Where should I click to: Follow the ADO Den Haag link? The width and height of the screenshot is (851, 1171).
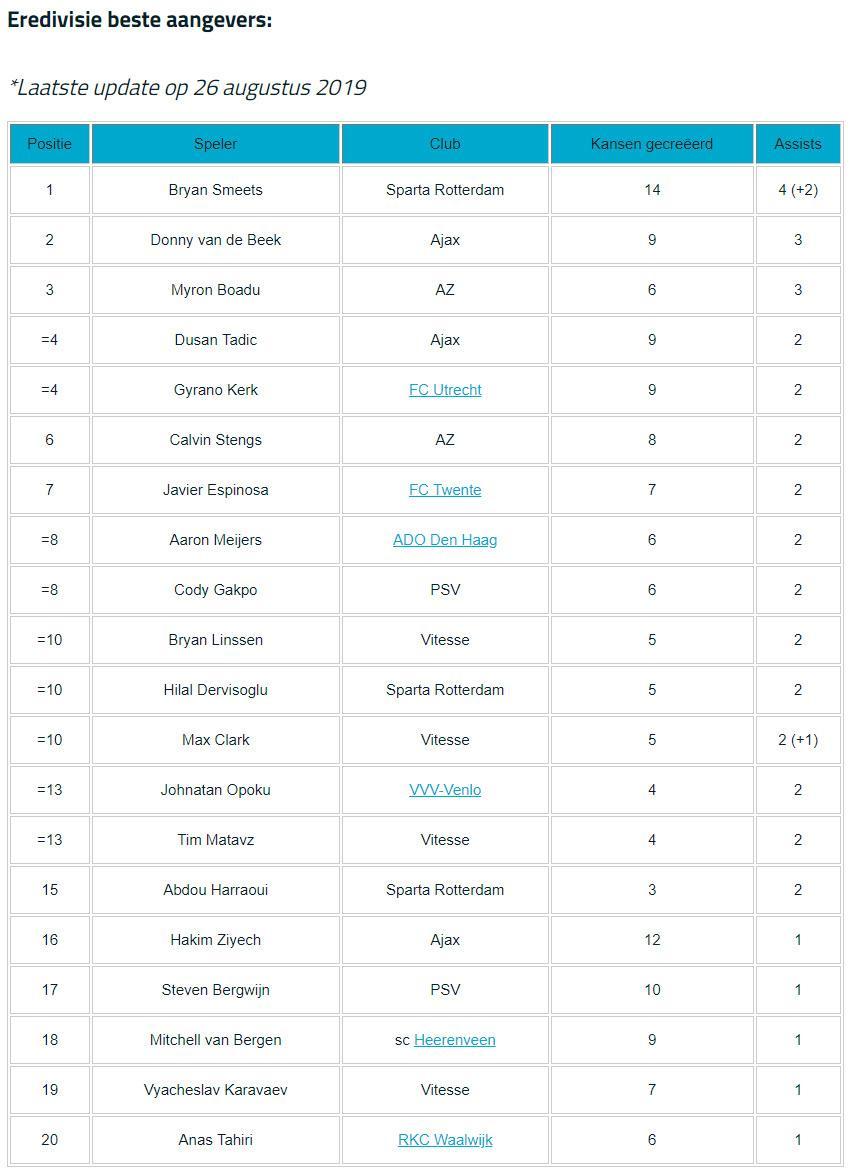coord(445,540)
